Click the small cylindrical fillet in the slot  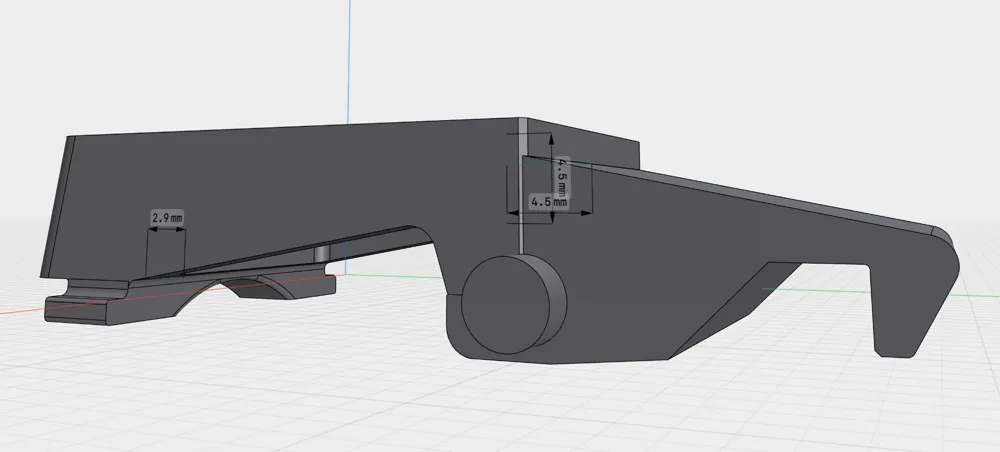click(322, 252)
